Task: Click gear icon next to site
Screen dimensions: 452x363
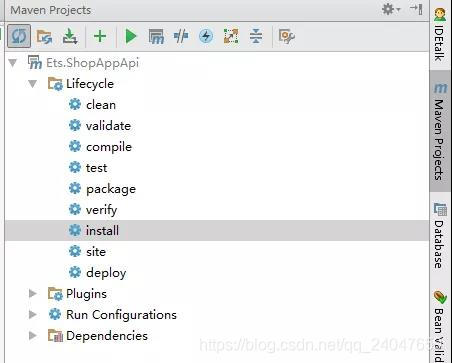Action: point(75,251)
